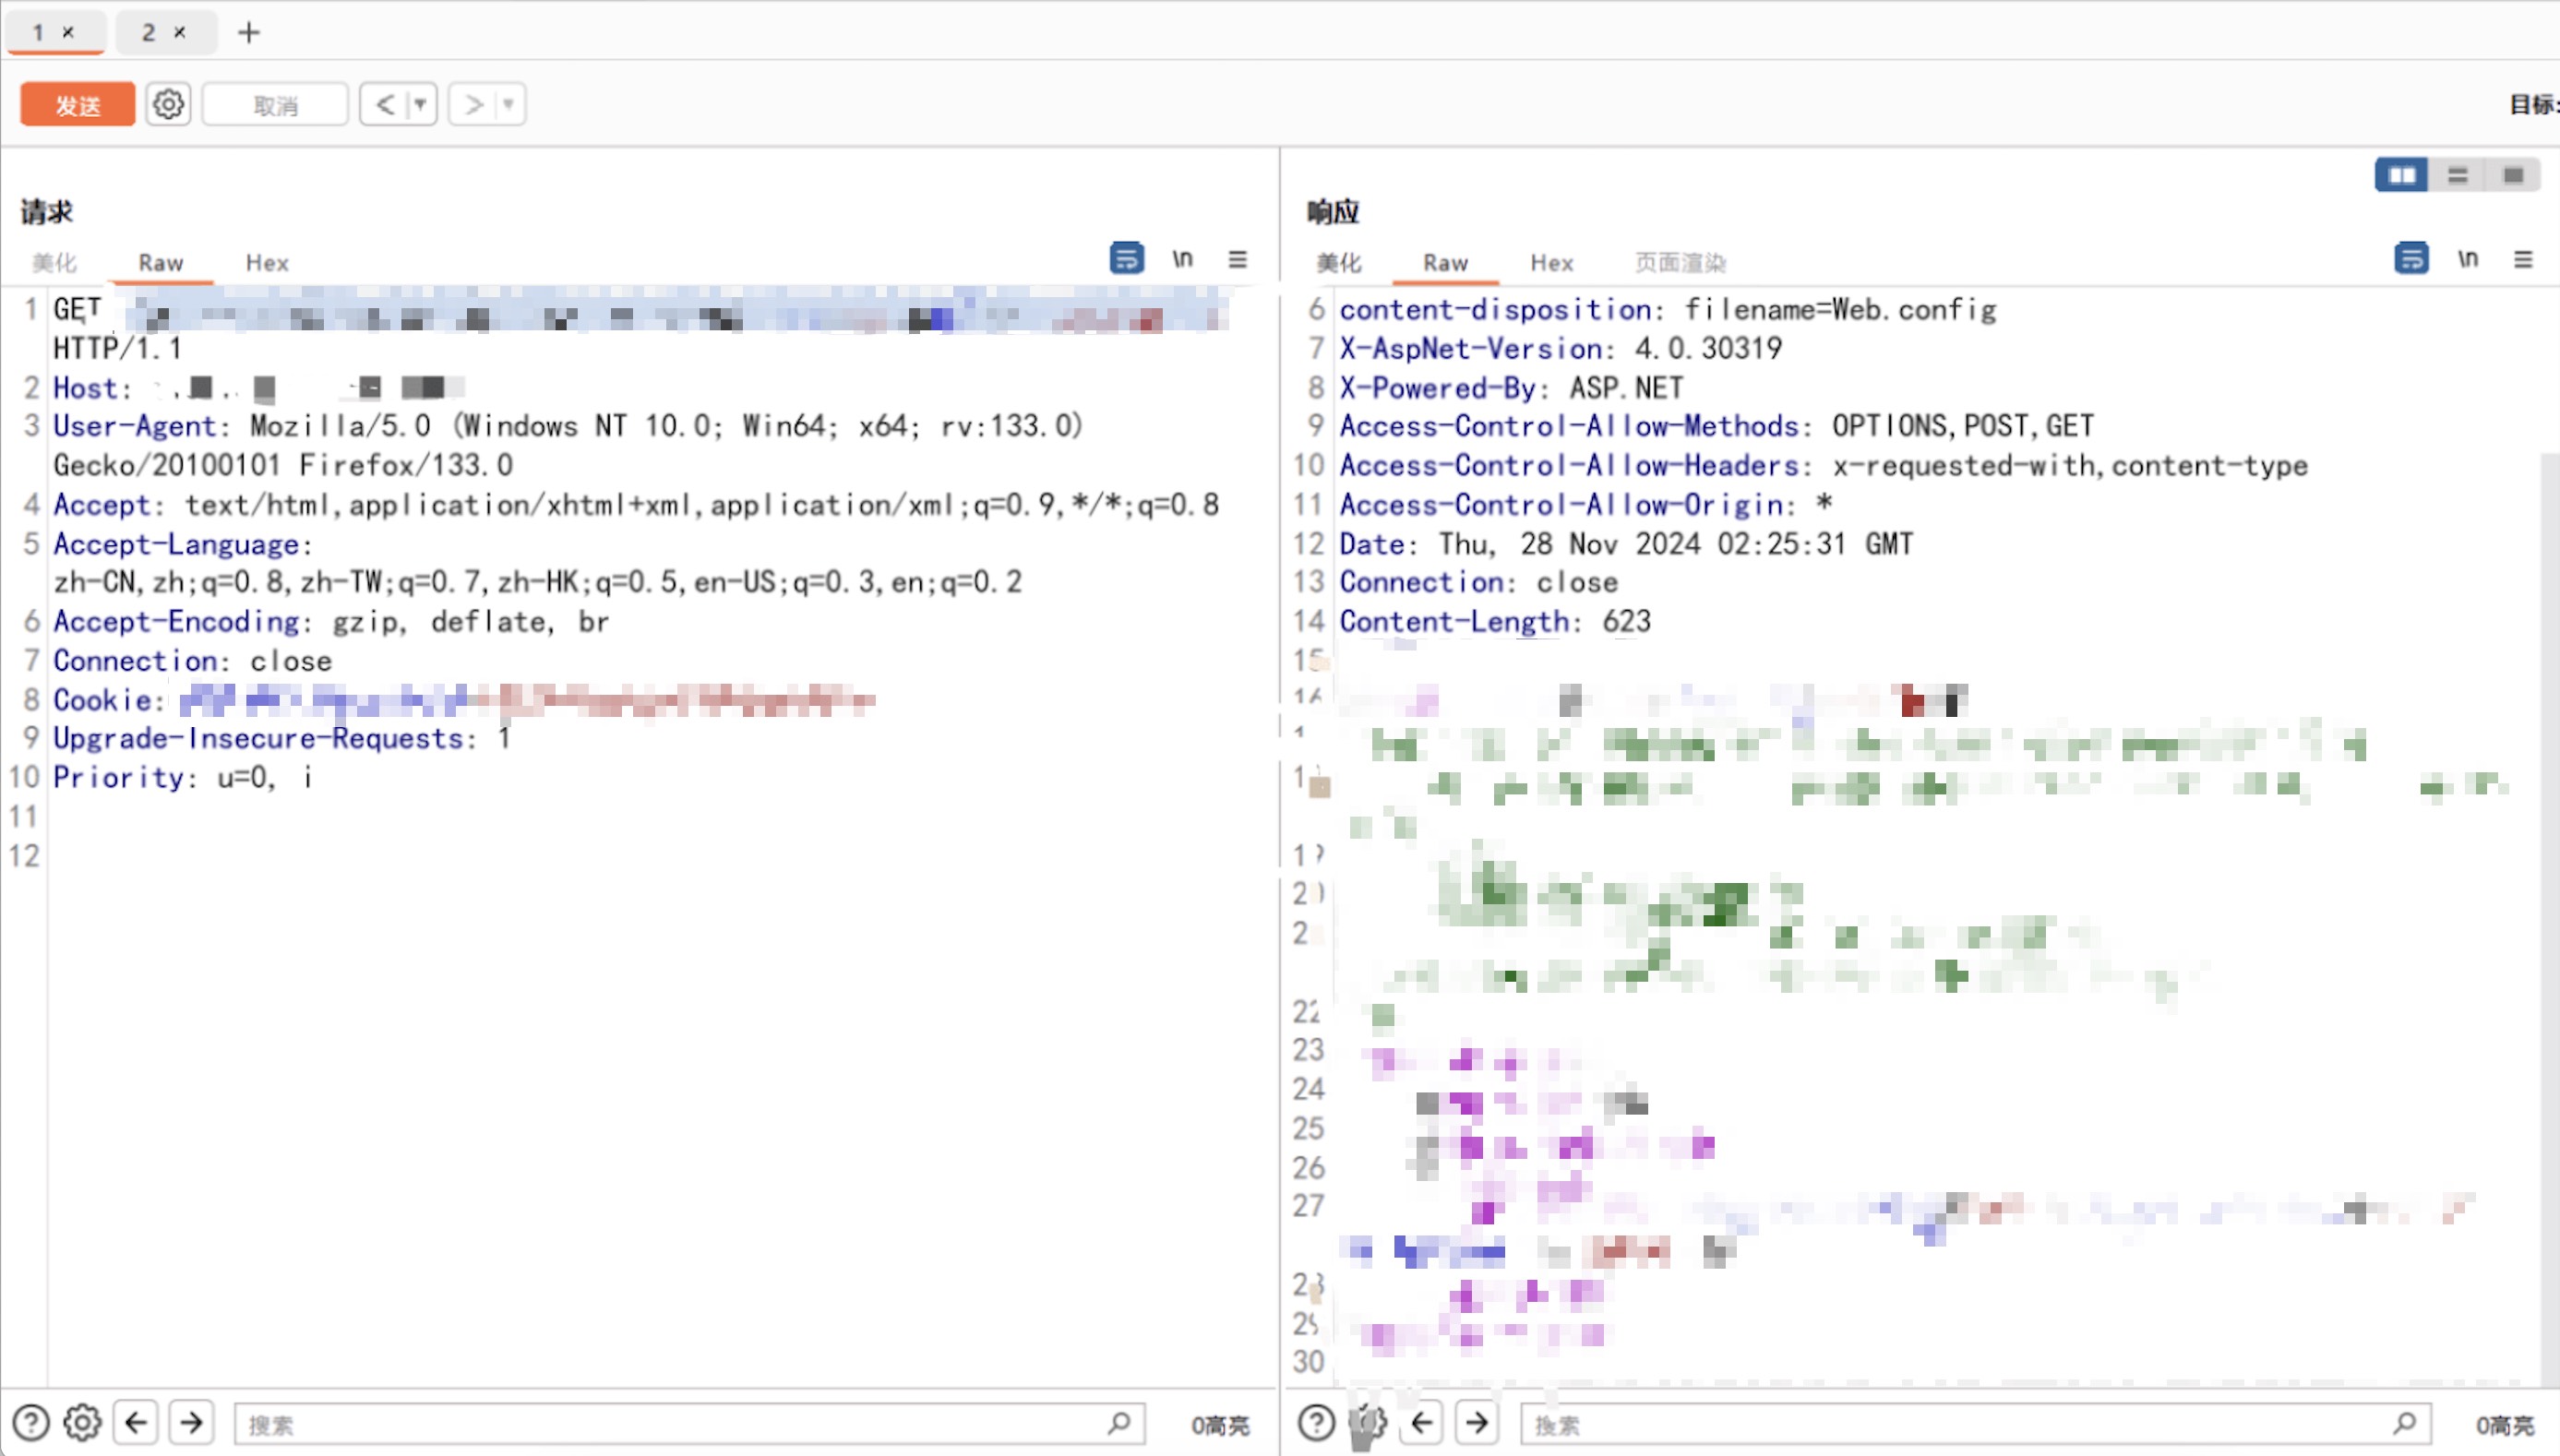Viewport: 2560px width, 1456px height.
Task: Go to next request with > button
Action: 474,104
